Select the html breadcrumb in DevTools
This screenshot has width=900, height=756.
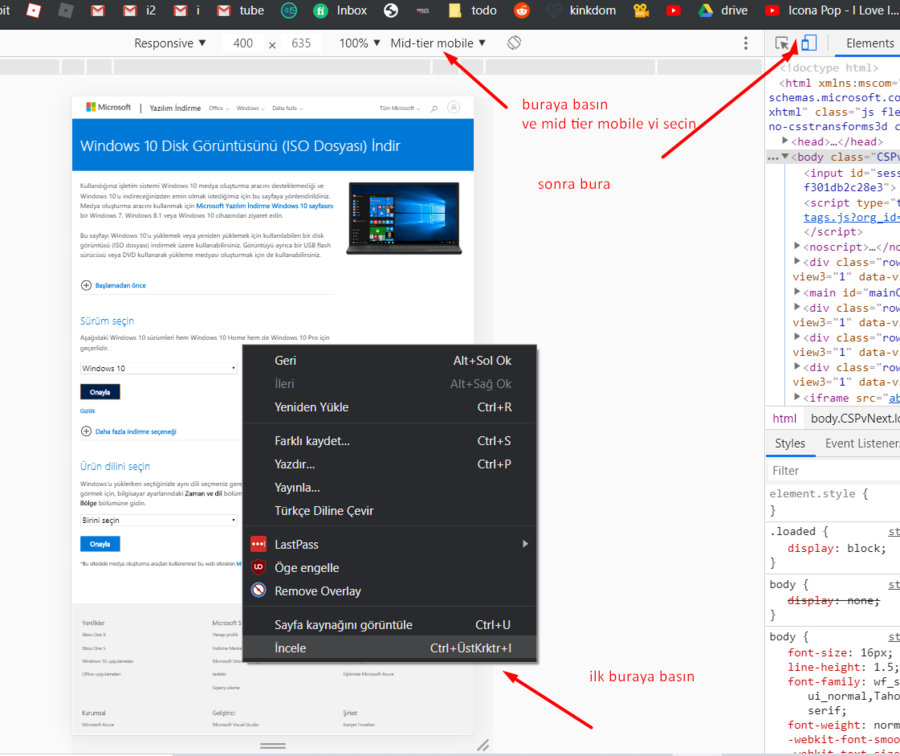pos(784,418)
